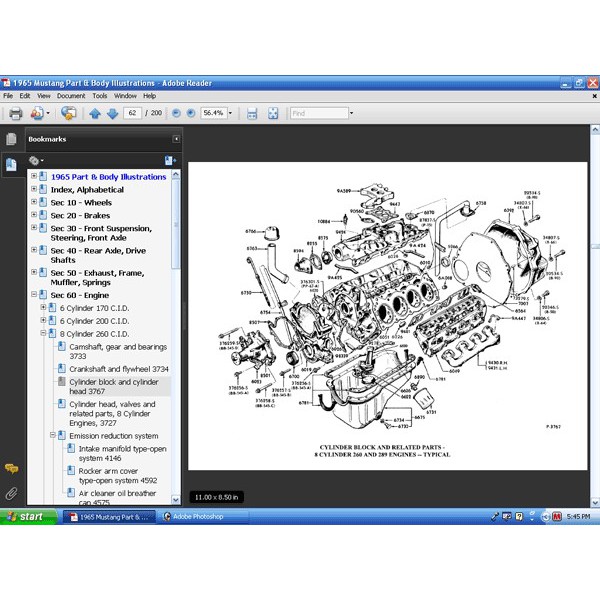Click the document scrollbar up arrow
This screenshot has height=600, width=600.
[595, 130]
